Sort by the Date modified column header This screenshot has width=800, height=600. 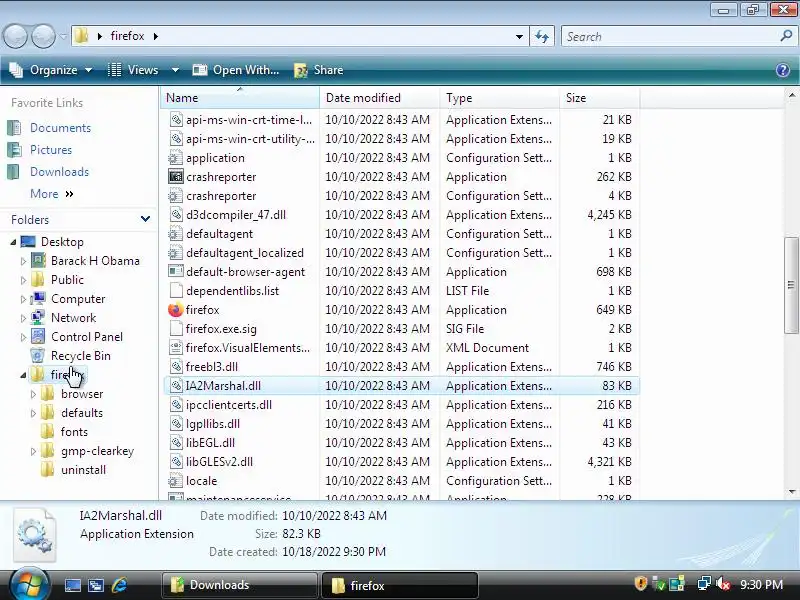[x=379, y=97]
